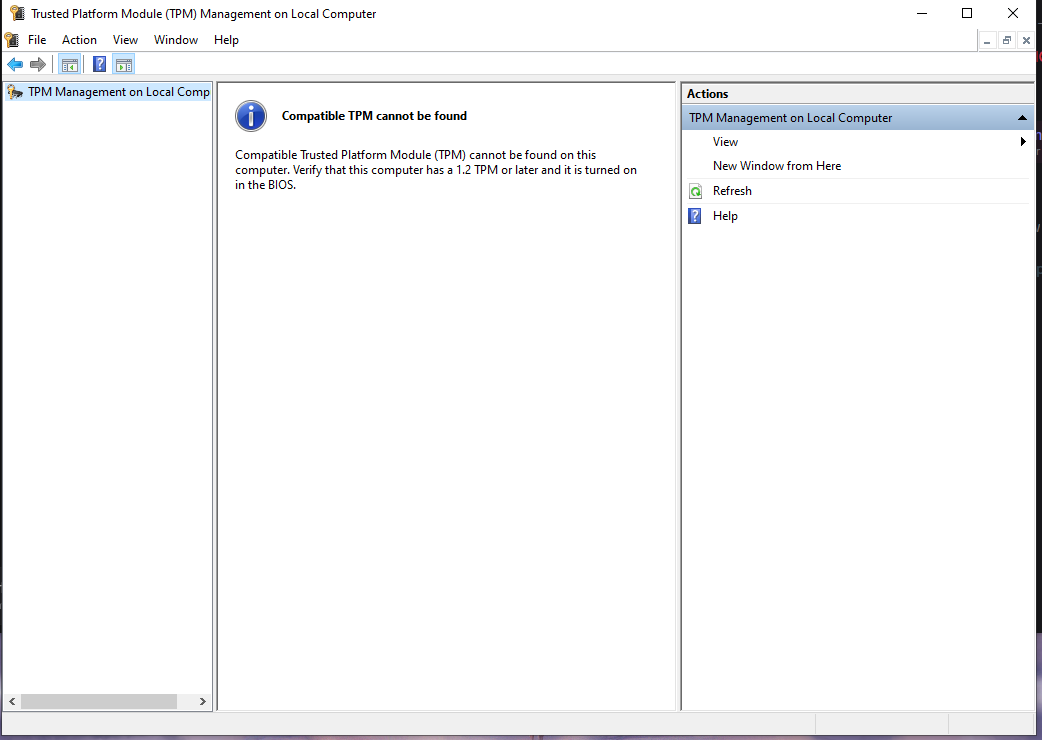Screen dimensions: 1042x740
Task: Open the Window menu
Action: pyautogui.click(x=176, y=40)
